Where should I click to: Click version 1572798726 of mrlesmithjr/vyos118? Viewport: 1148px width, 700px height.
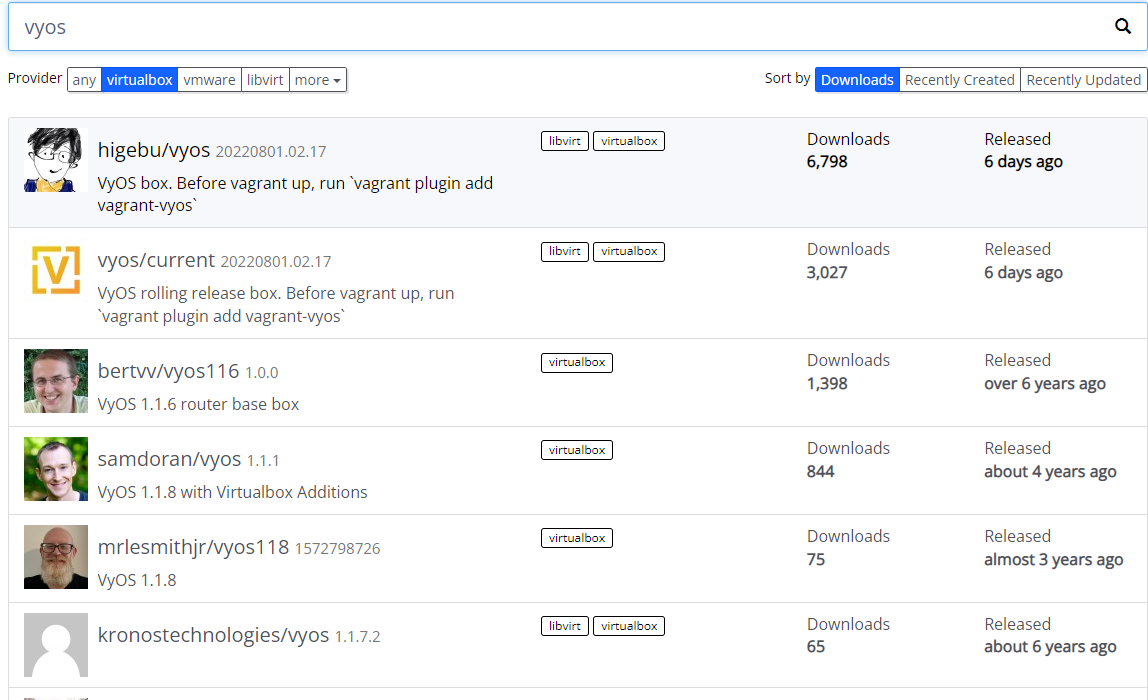click(x=338, y=548)
